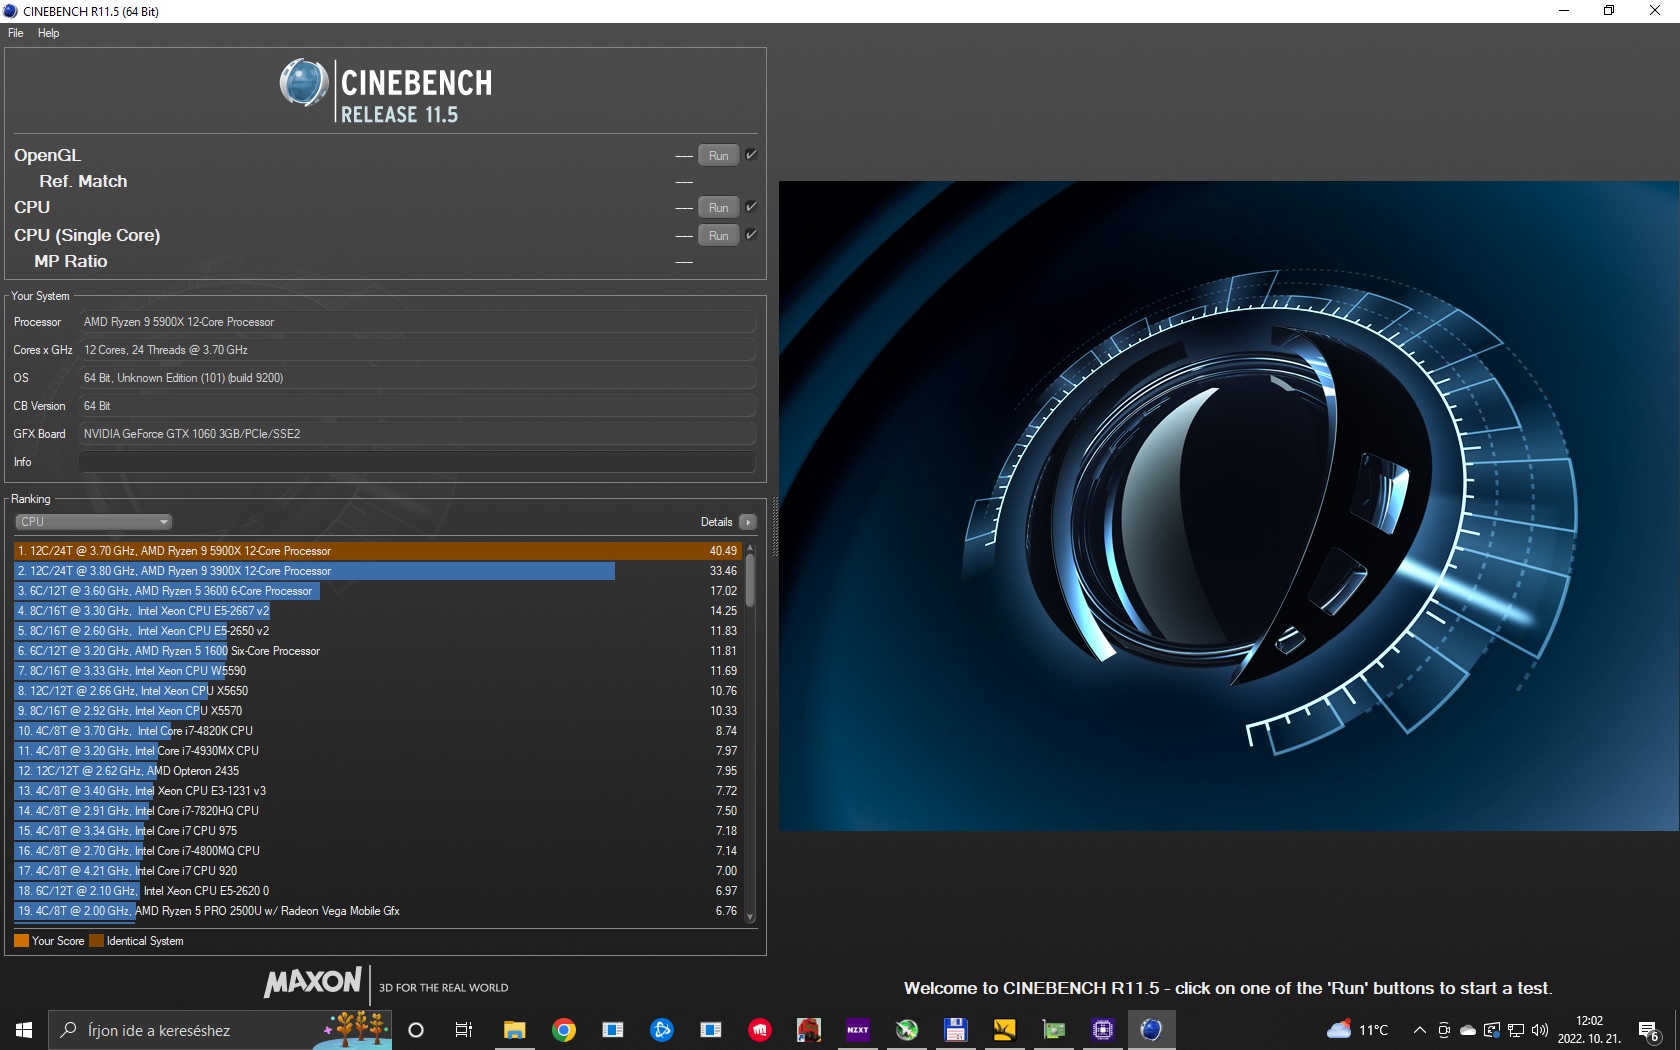This screenshot has height=1050, width=1680.
Task: Open the File menu
Action: (x=16, y=33)
